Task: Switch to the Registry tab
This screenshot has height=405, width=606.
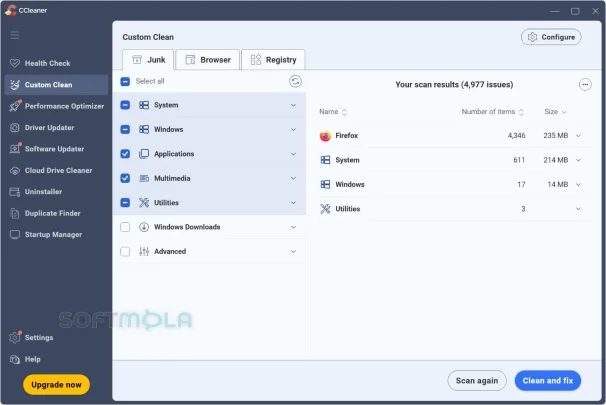Action: tap(273, 60)
